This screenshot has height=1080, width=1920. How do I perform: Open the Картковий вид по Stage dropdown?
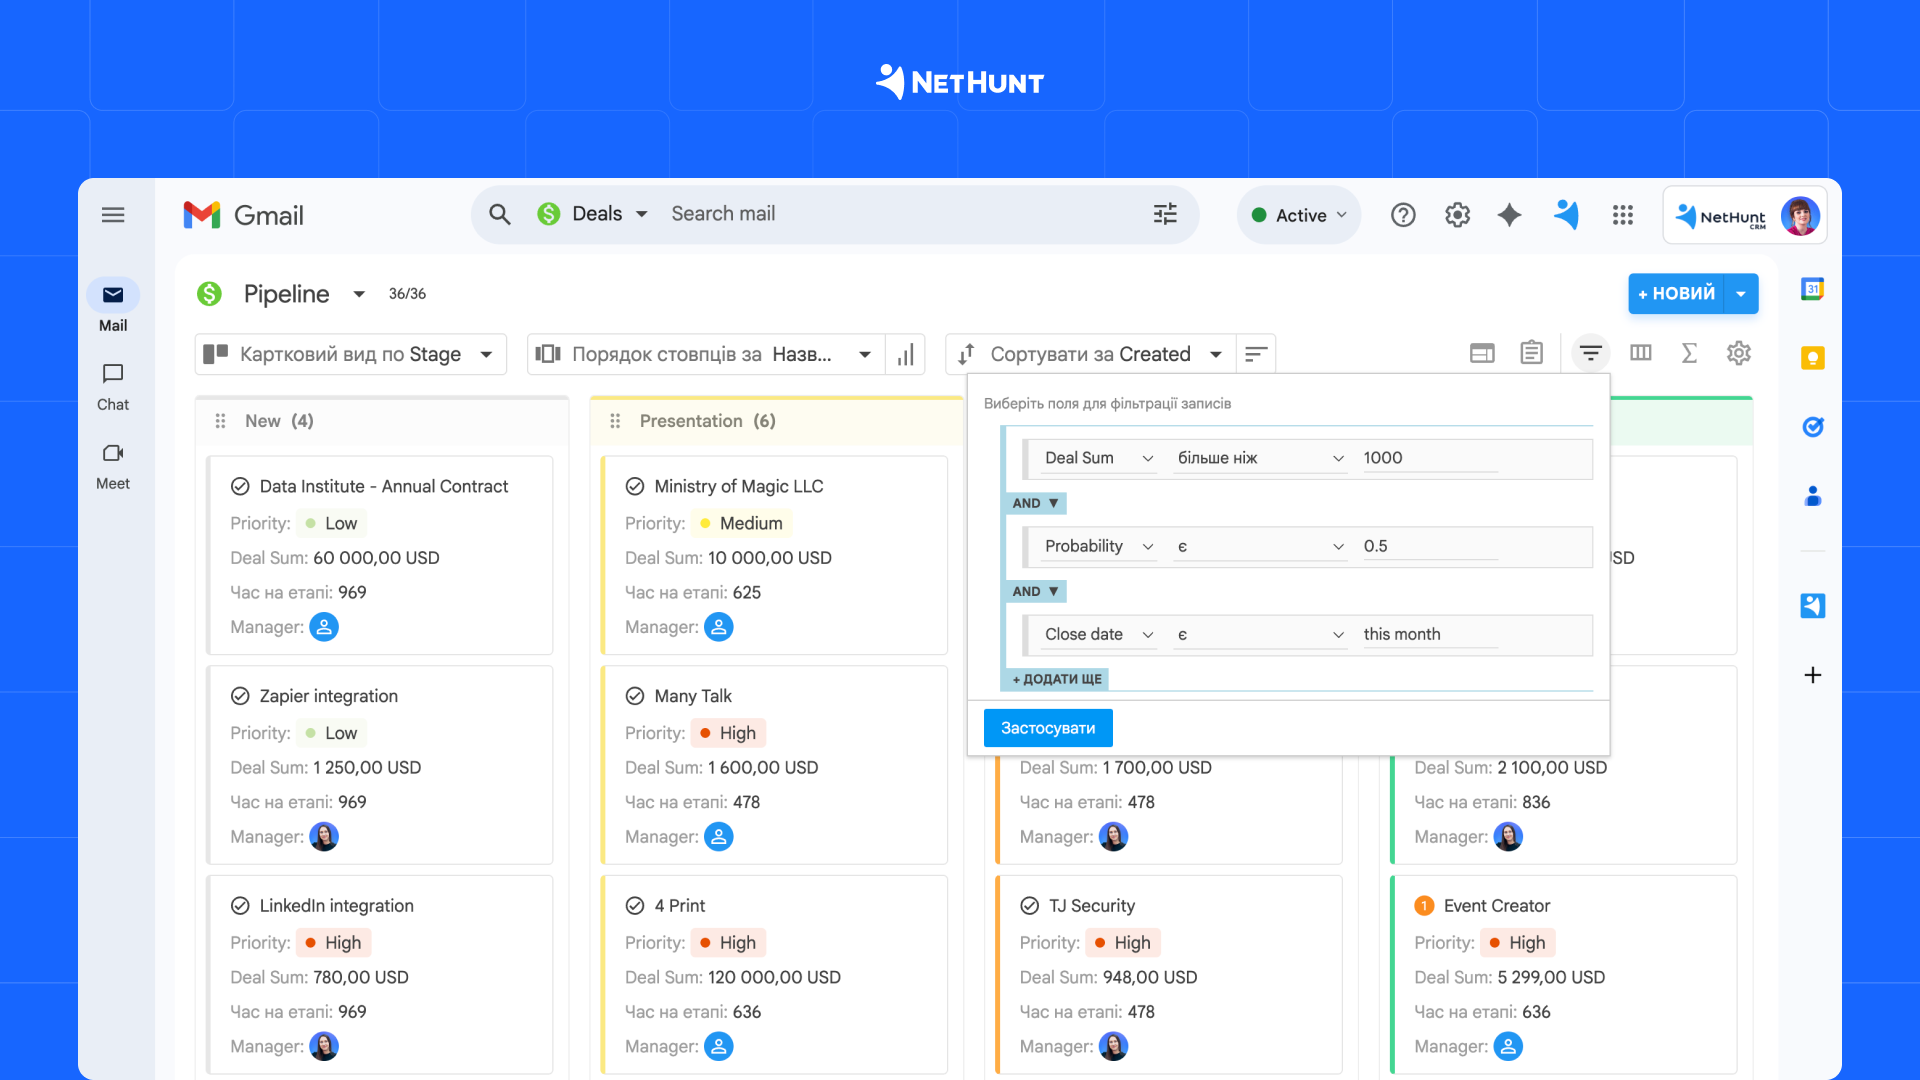[x=350, y=354]
